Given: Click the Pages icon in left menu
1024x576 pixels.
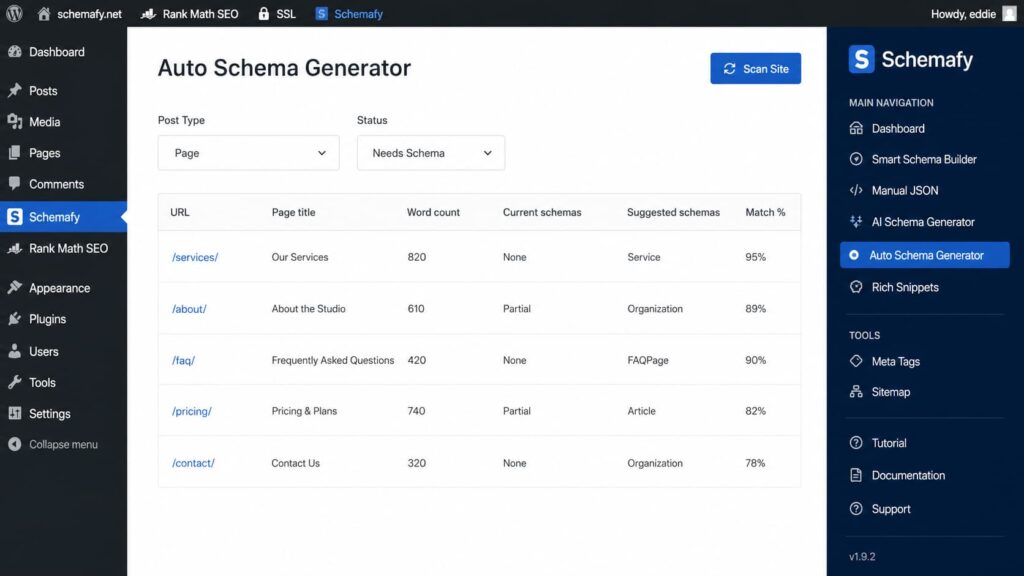Looking at the screenshot, I should [x=14, y=153].
